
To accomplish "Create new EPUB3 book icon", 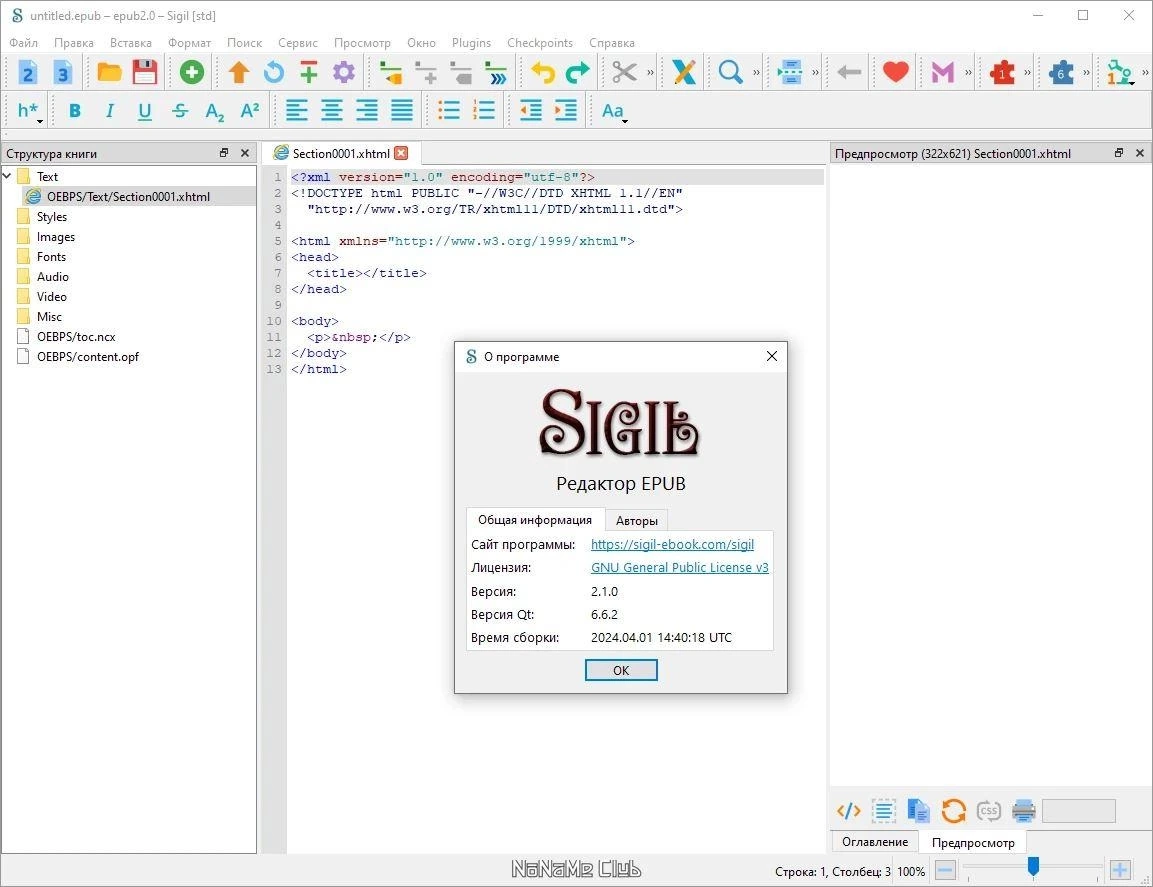I will pos(63,72).
